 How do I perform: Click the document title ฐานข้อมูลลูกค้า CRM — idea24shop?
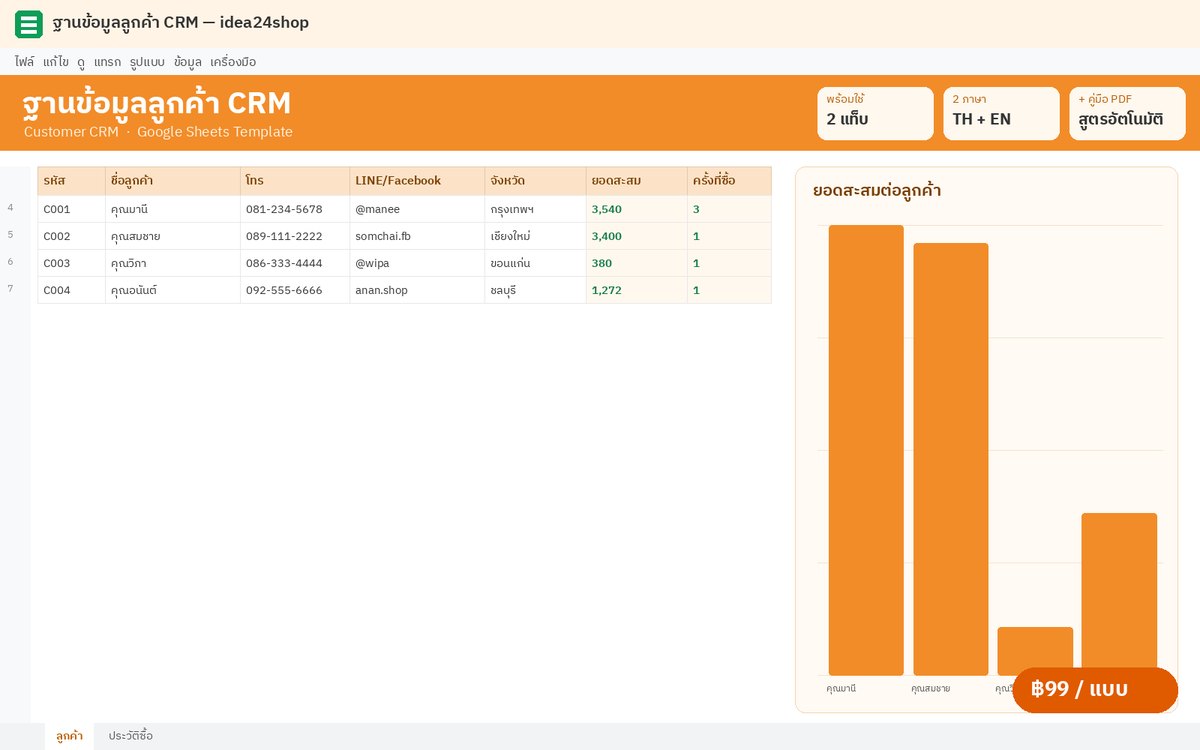click(181, 23)
